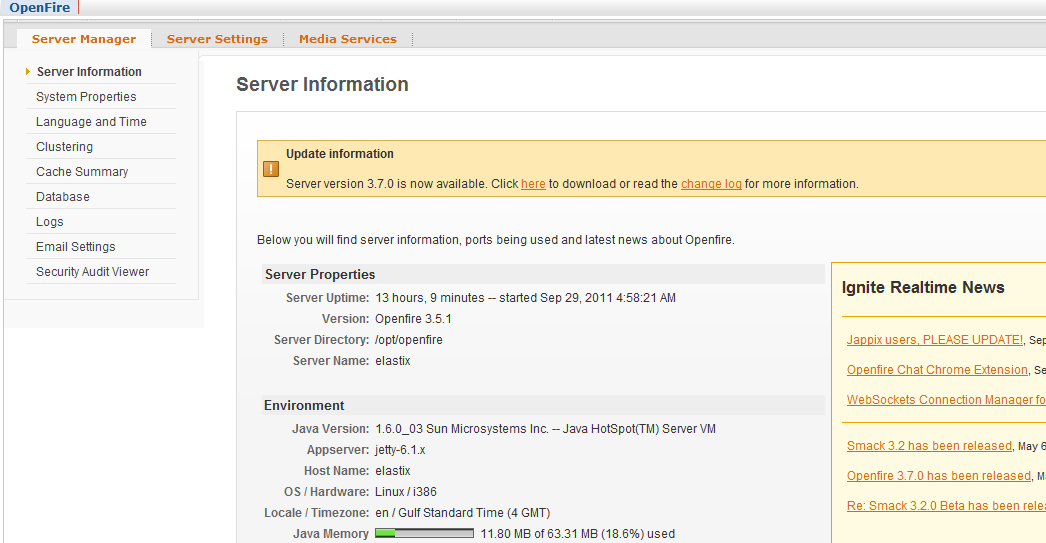Viewport: 1046px width, 543px height.
Task: Open 'Smack 3.2 has been released' link
Action: click(x=929, y=446)
